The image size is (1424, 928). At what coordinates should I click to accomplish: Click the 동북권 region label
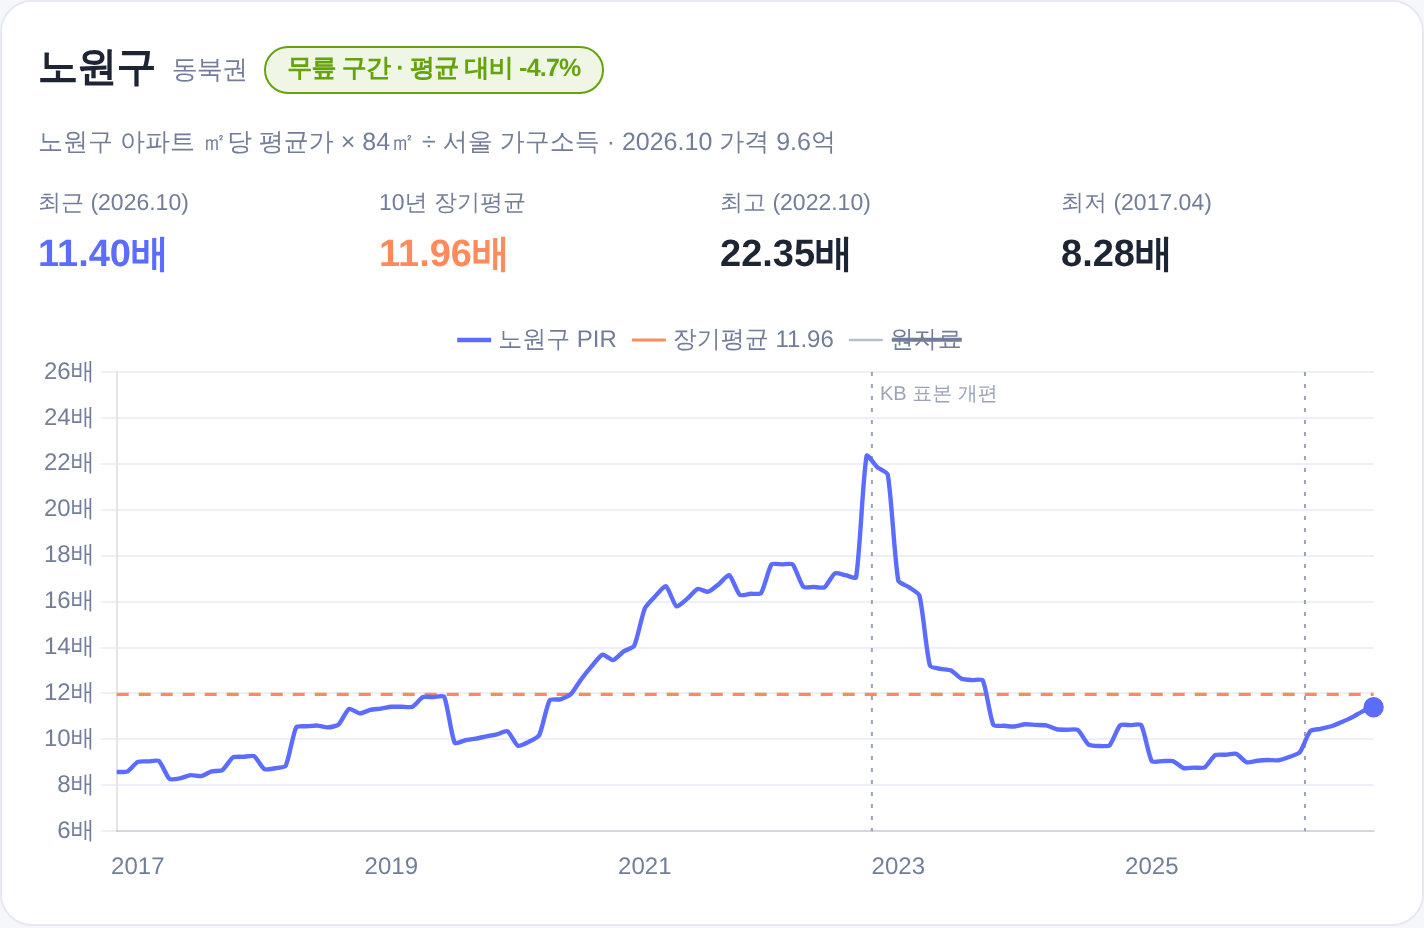click(x=210, y=70)
